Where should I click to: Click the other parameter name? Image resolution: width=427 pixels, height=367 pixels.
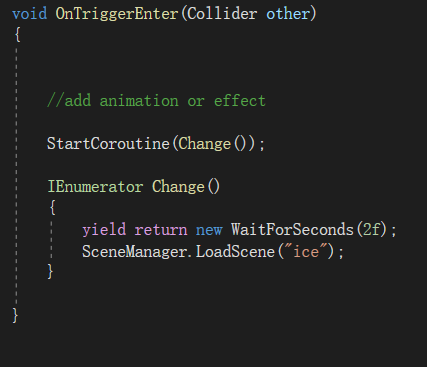288,14
